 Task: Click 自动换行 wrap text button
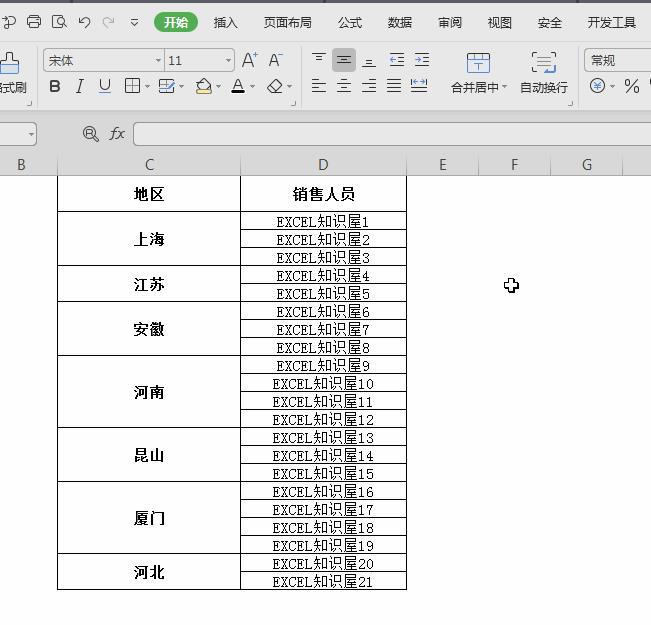(x=543, y=73)
